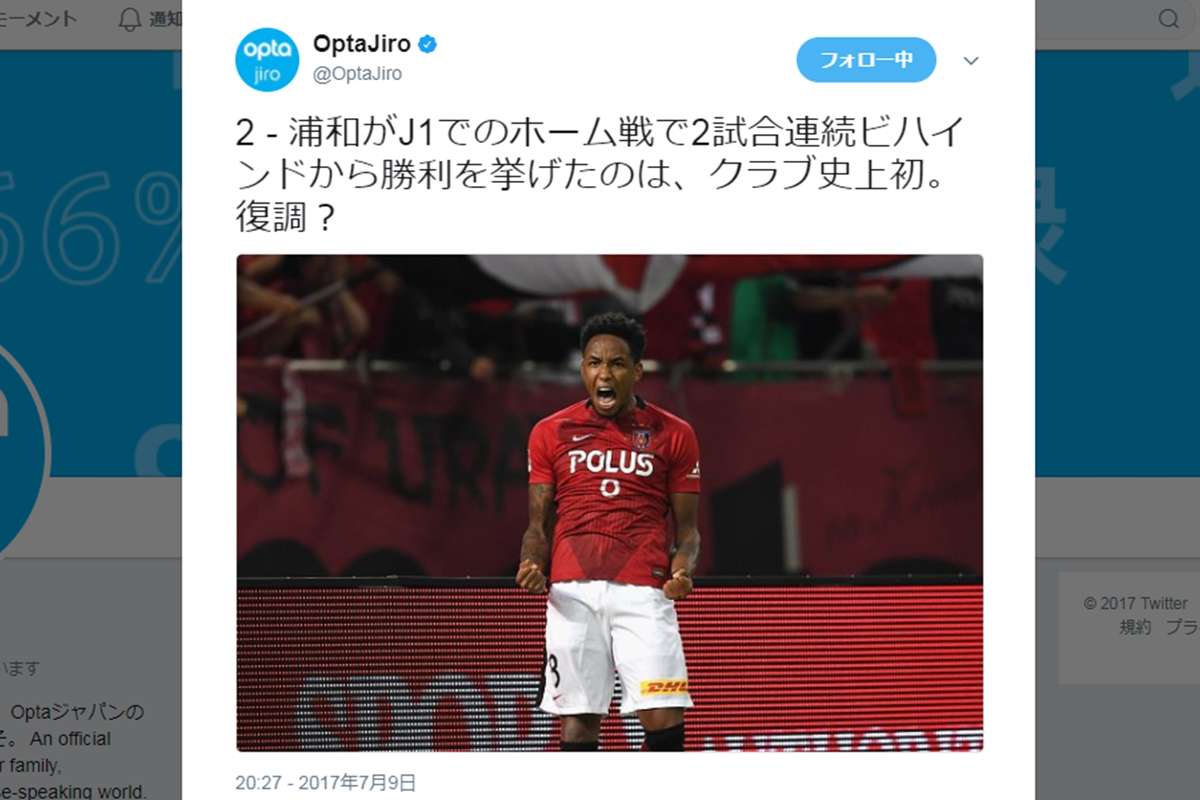
Task: Click the Optaジャパンの bio text
Action: (x=78, y=712)
